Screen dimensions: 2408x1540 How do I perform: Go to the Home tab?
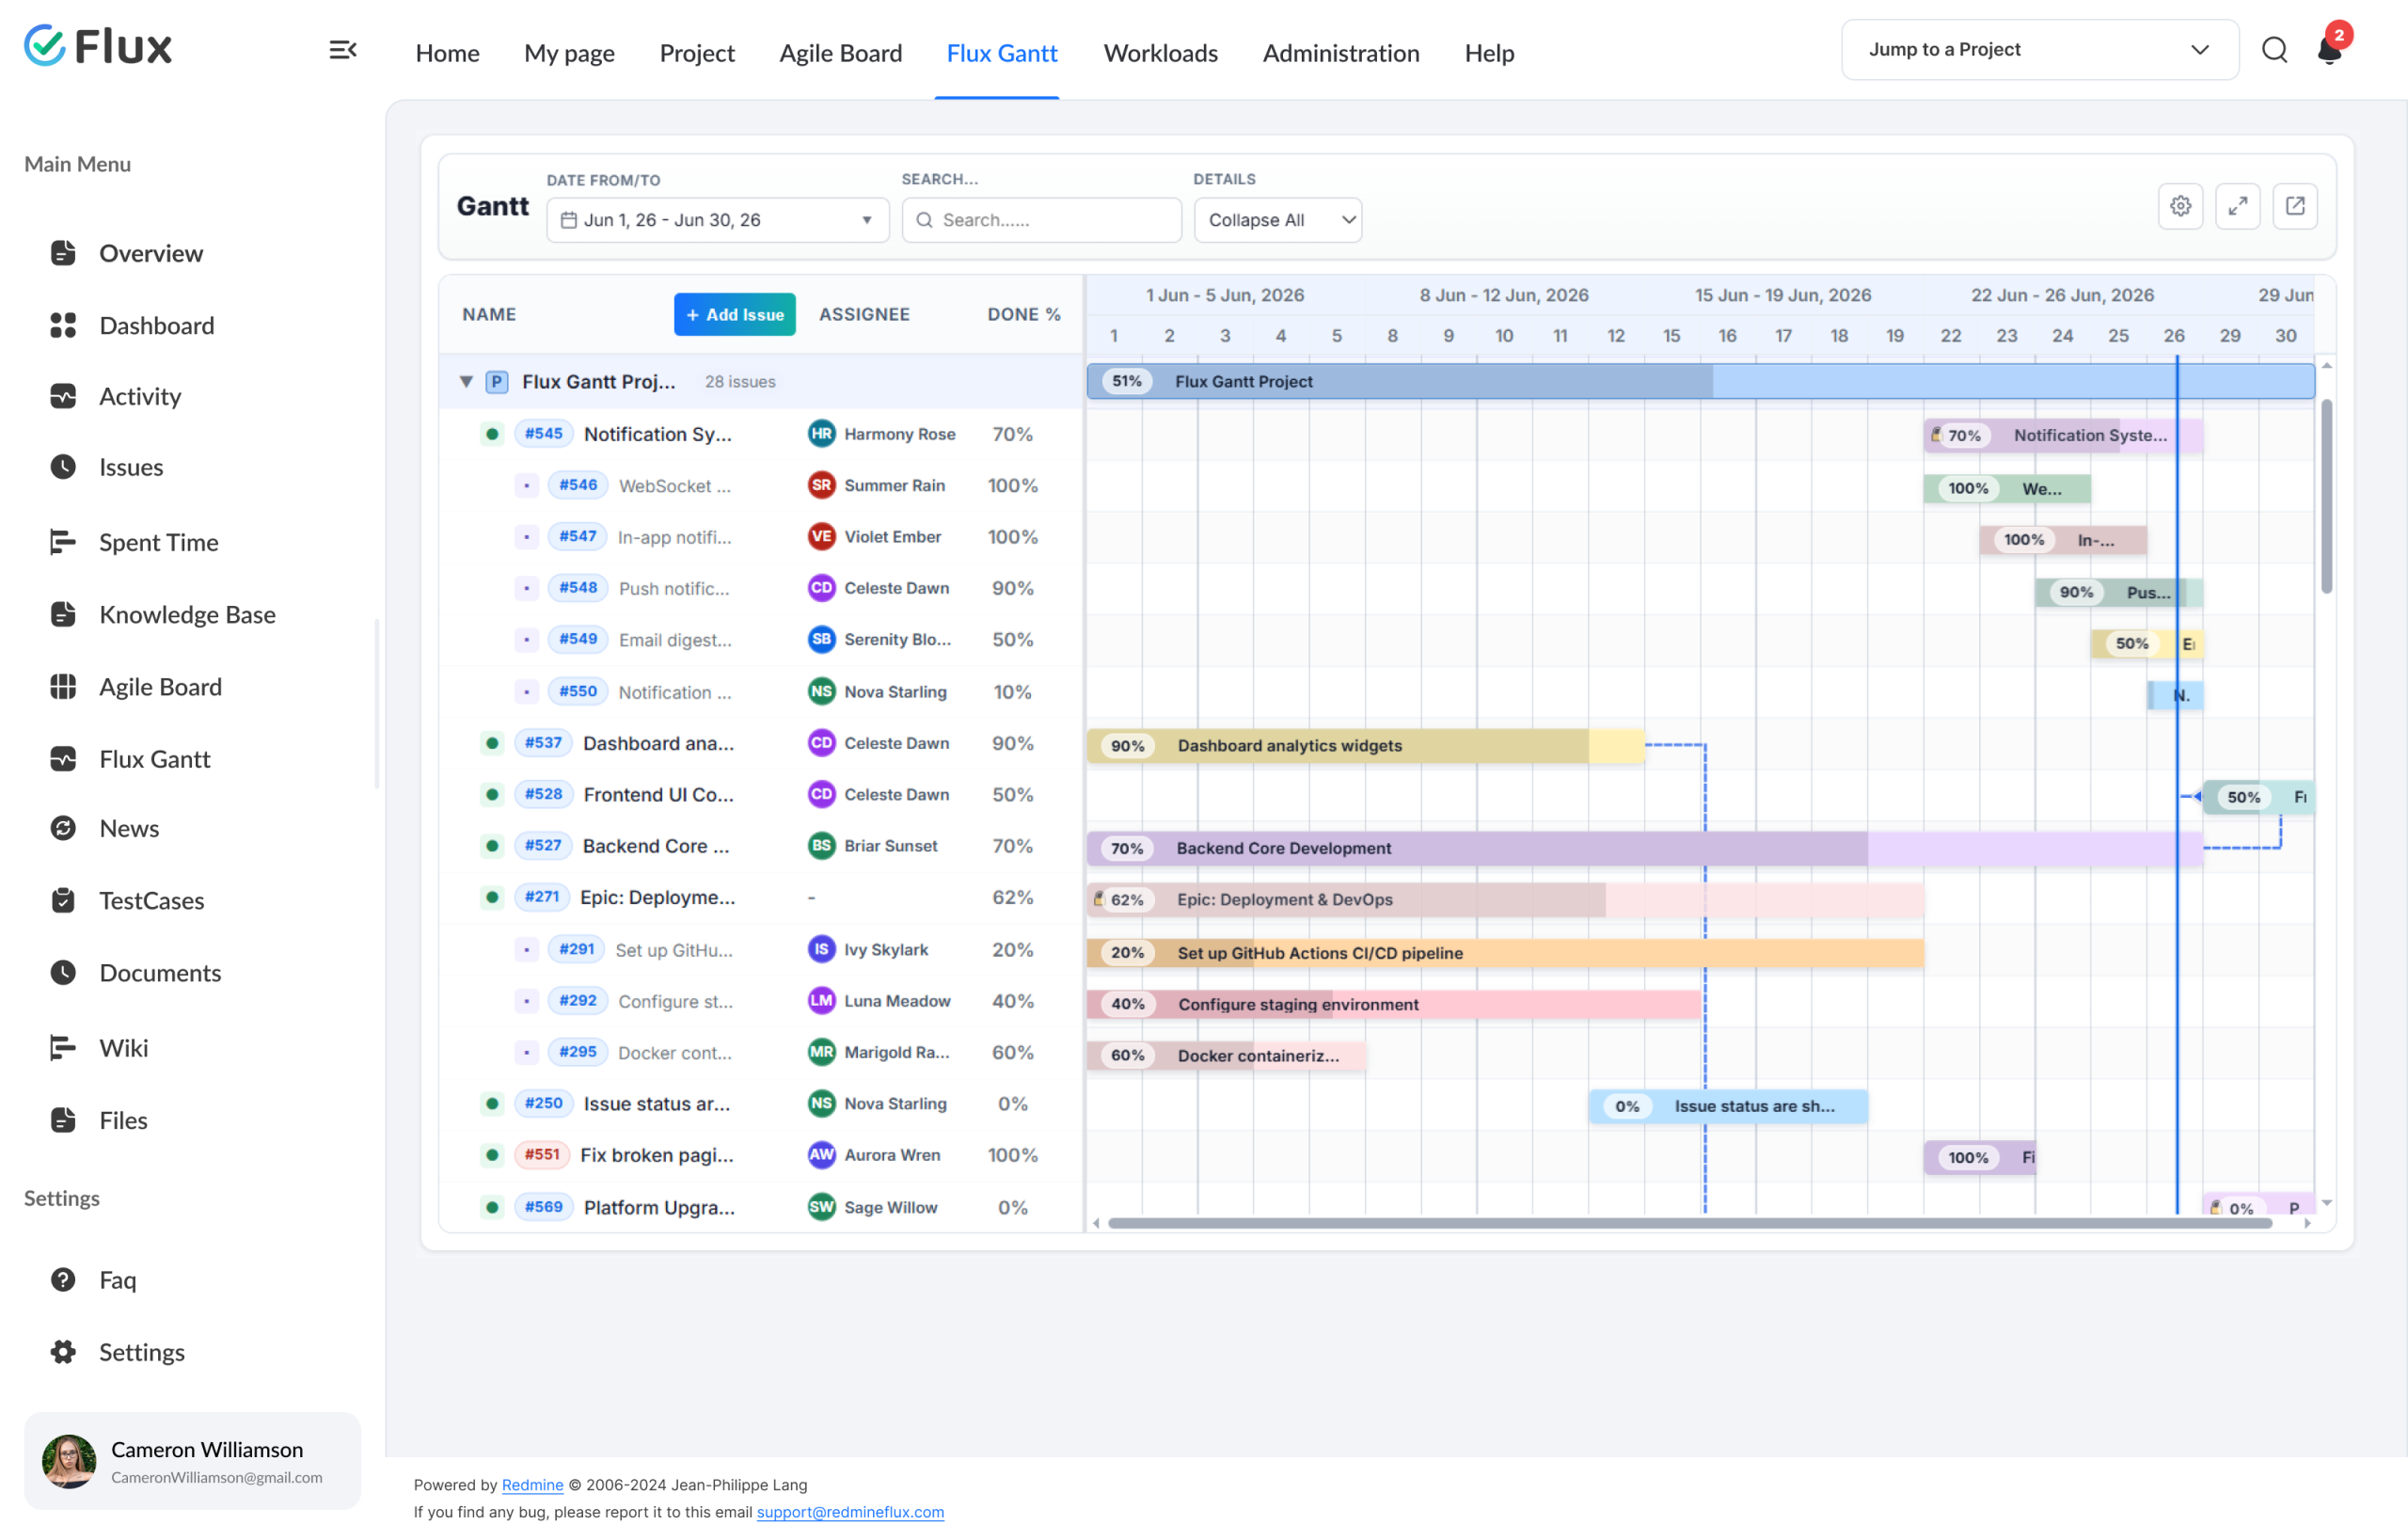coord(447,53)
